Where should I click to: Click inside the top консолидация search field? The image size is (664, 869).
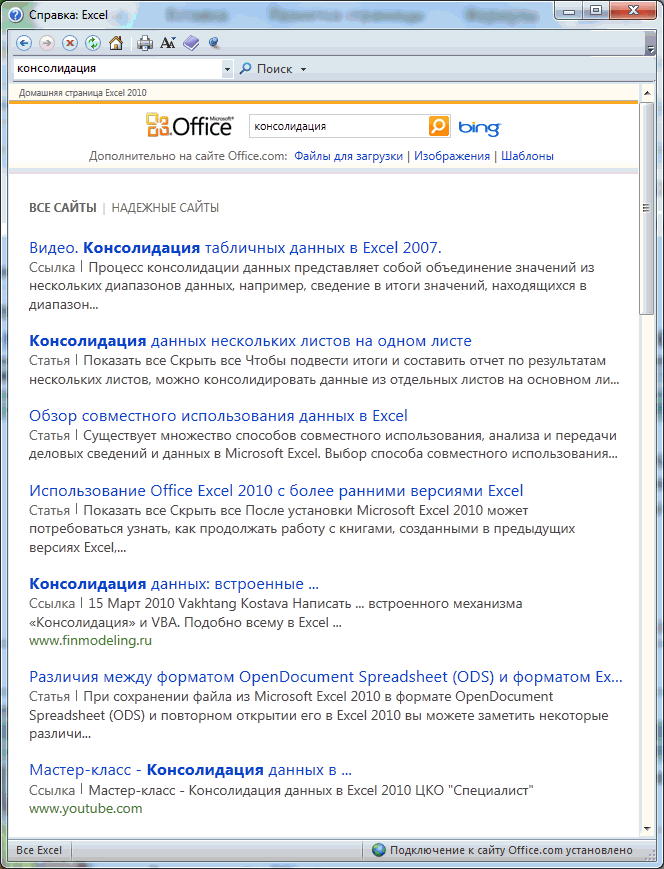coord(118,69)
